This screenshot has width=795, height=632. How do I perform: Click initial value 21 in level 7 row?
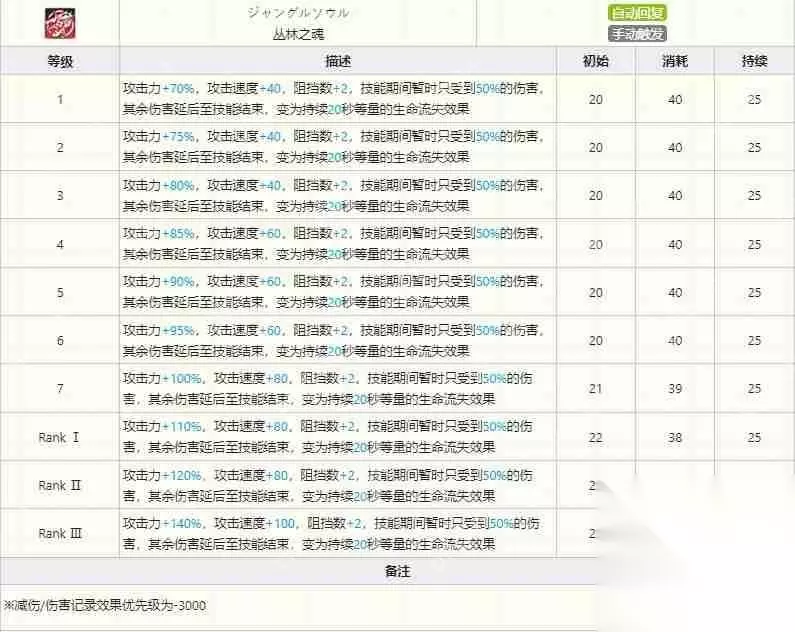pos(596,389)
